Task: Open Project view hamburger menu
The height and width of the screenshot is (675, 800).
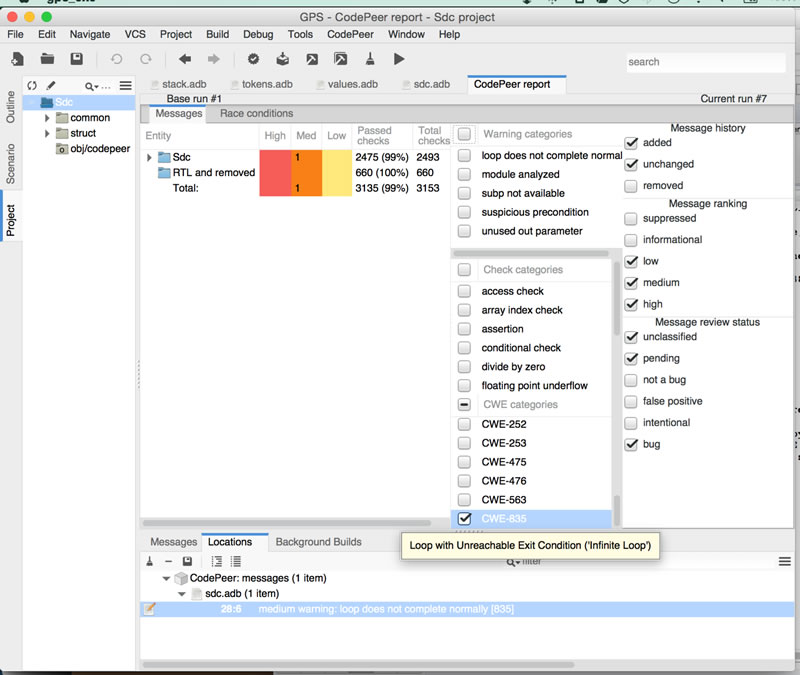Action: [x=126, y=86]
